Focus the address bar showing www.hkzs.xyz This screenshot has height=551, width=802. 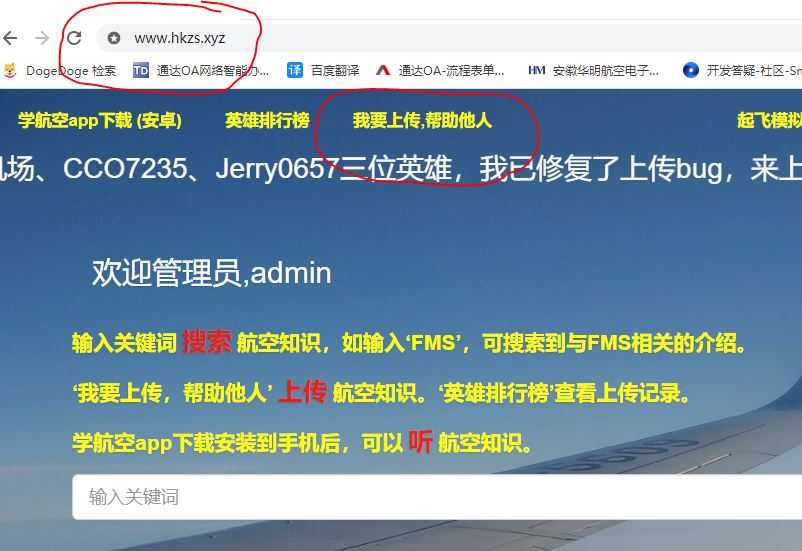click(450, 38)
